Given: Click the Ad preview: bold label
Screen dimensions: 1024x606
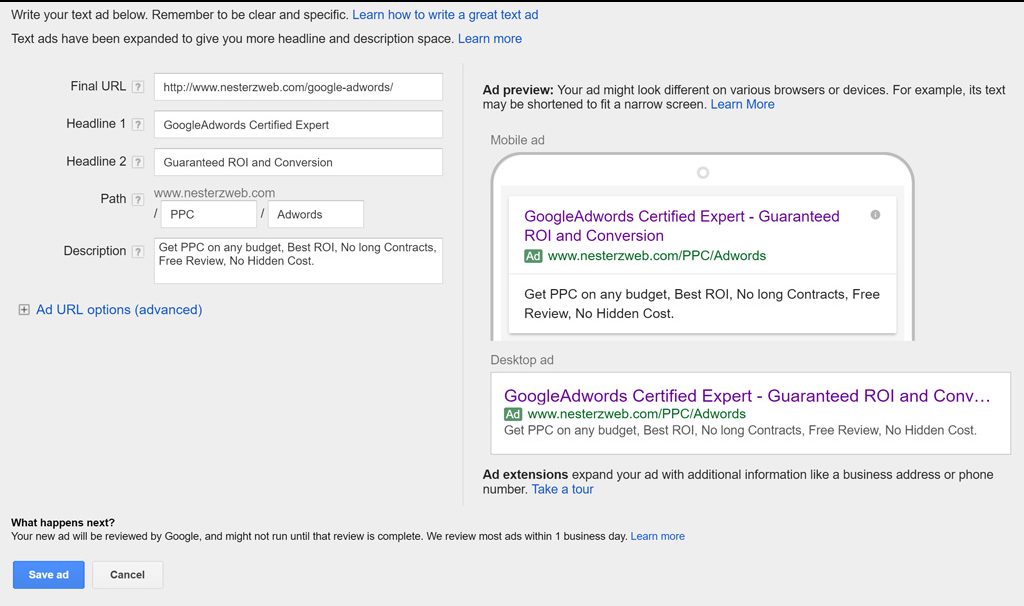Looking at the screenshot, I should (x=518, y=90).
